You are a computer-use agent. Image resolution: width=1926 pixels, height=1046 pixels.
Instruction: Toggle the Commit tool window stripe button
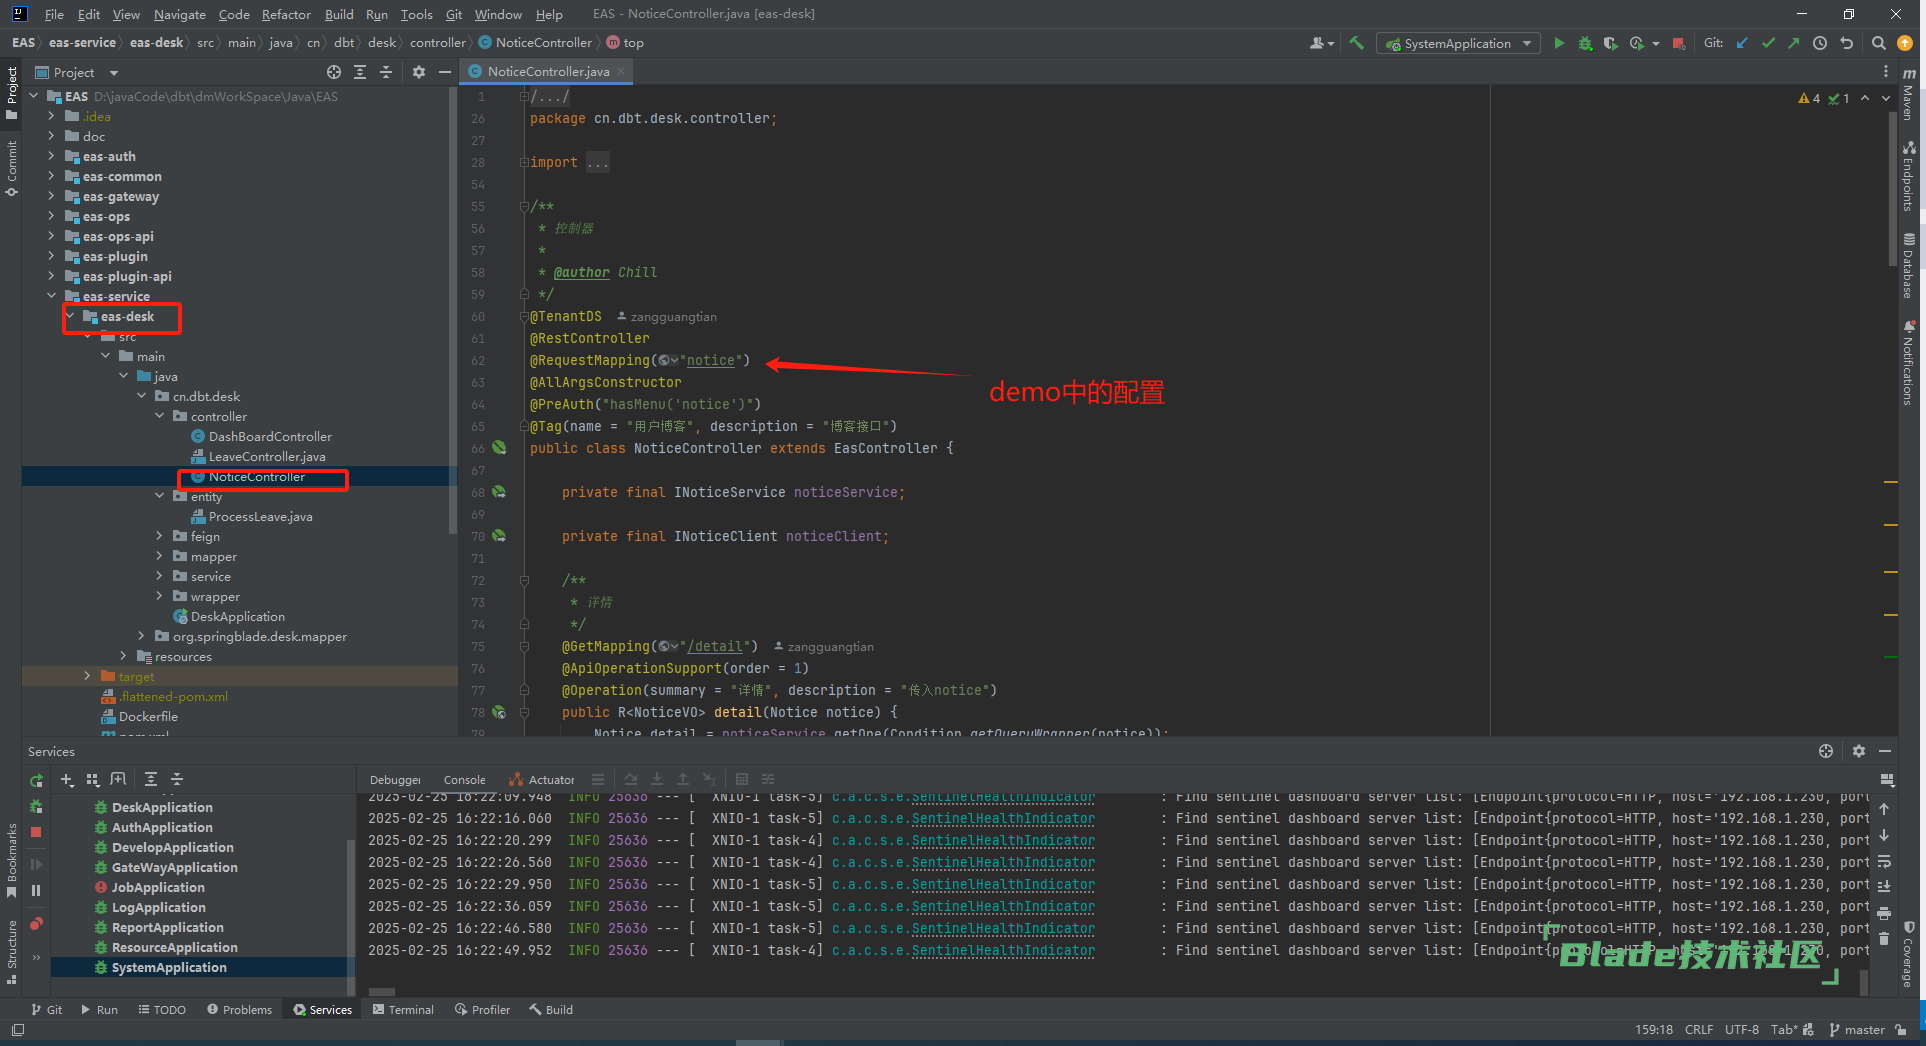[x=12, y=168]
